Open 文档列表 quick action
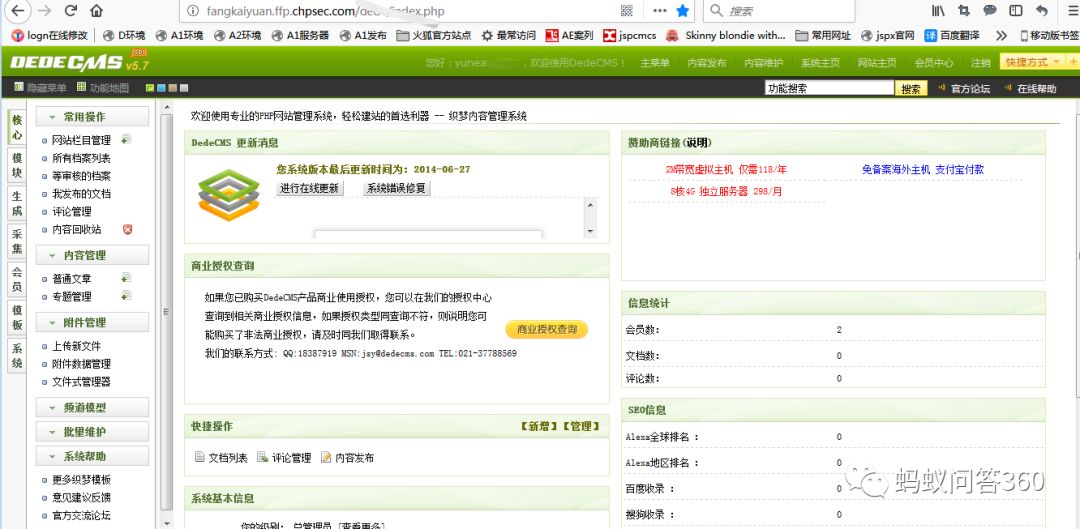1080x529 pixels. 221,457
